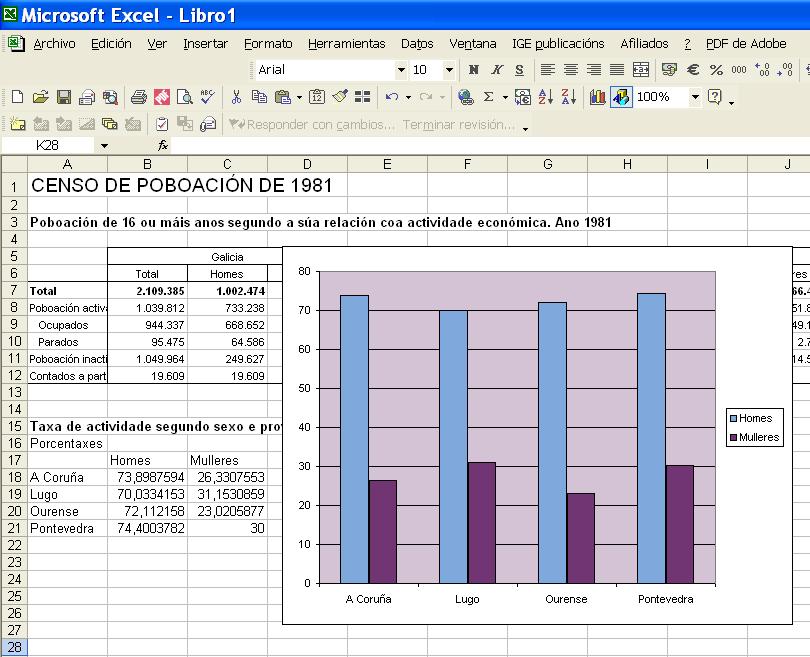Open the Arial font name dropdown

[x=401, y=70]
